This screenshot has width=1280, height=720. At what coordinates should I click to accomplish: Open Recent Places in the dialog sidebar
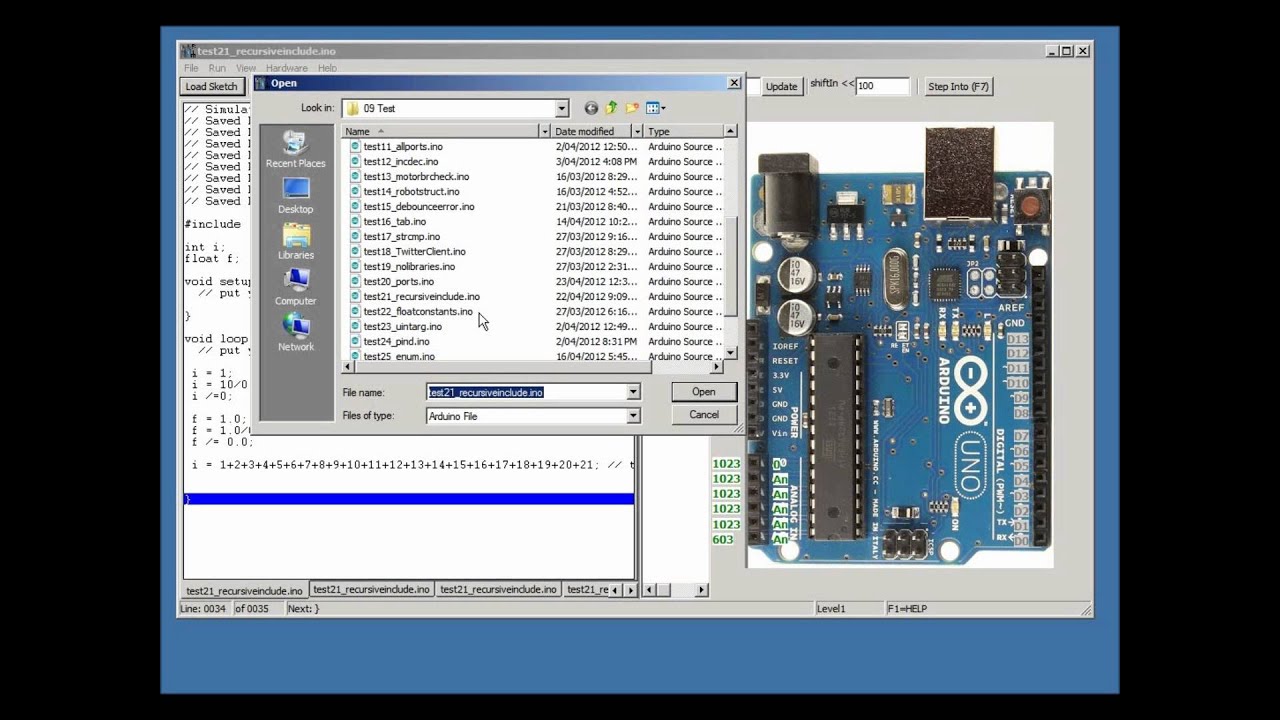coord(295,150)
